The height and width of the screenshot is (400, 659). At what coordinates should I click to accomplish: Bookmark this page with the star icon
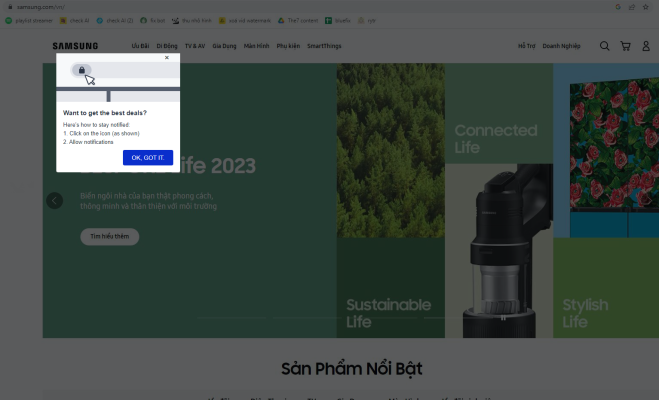(x=646, y=7)
